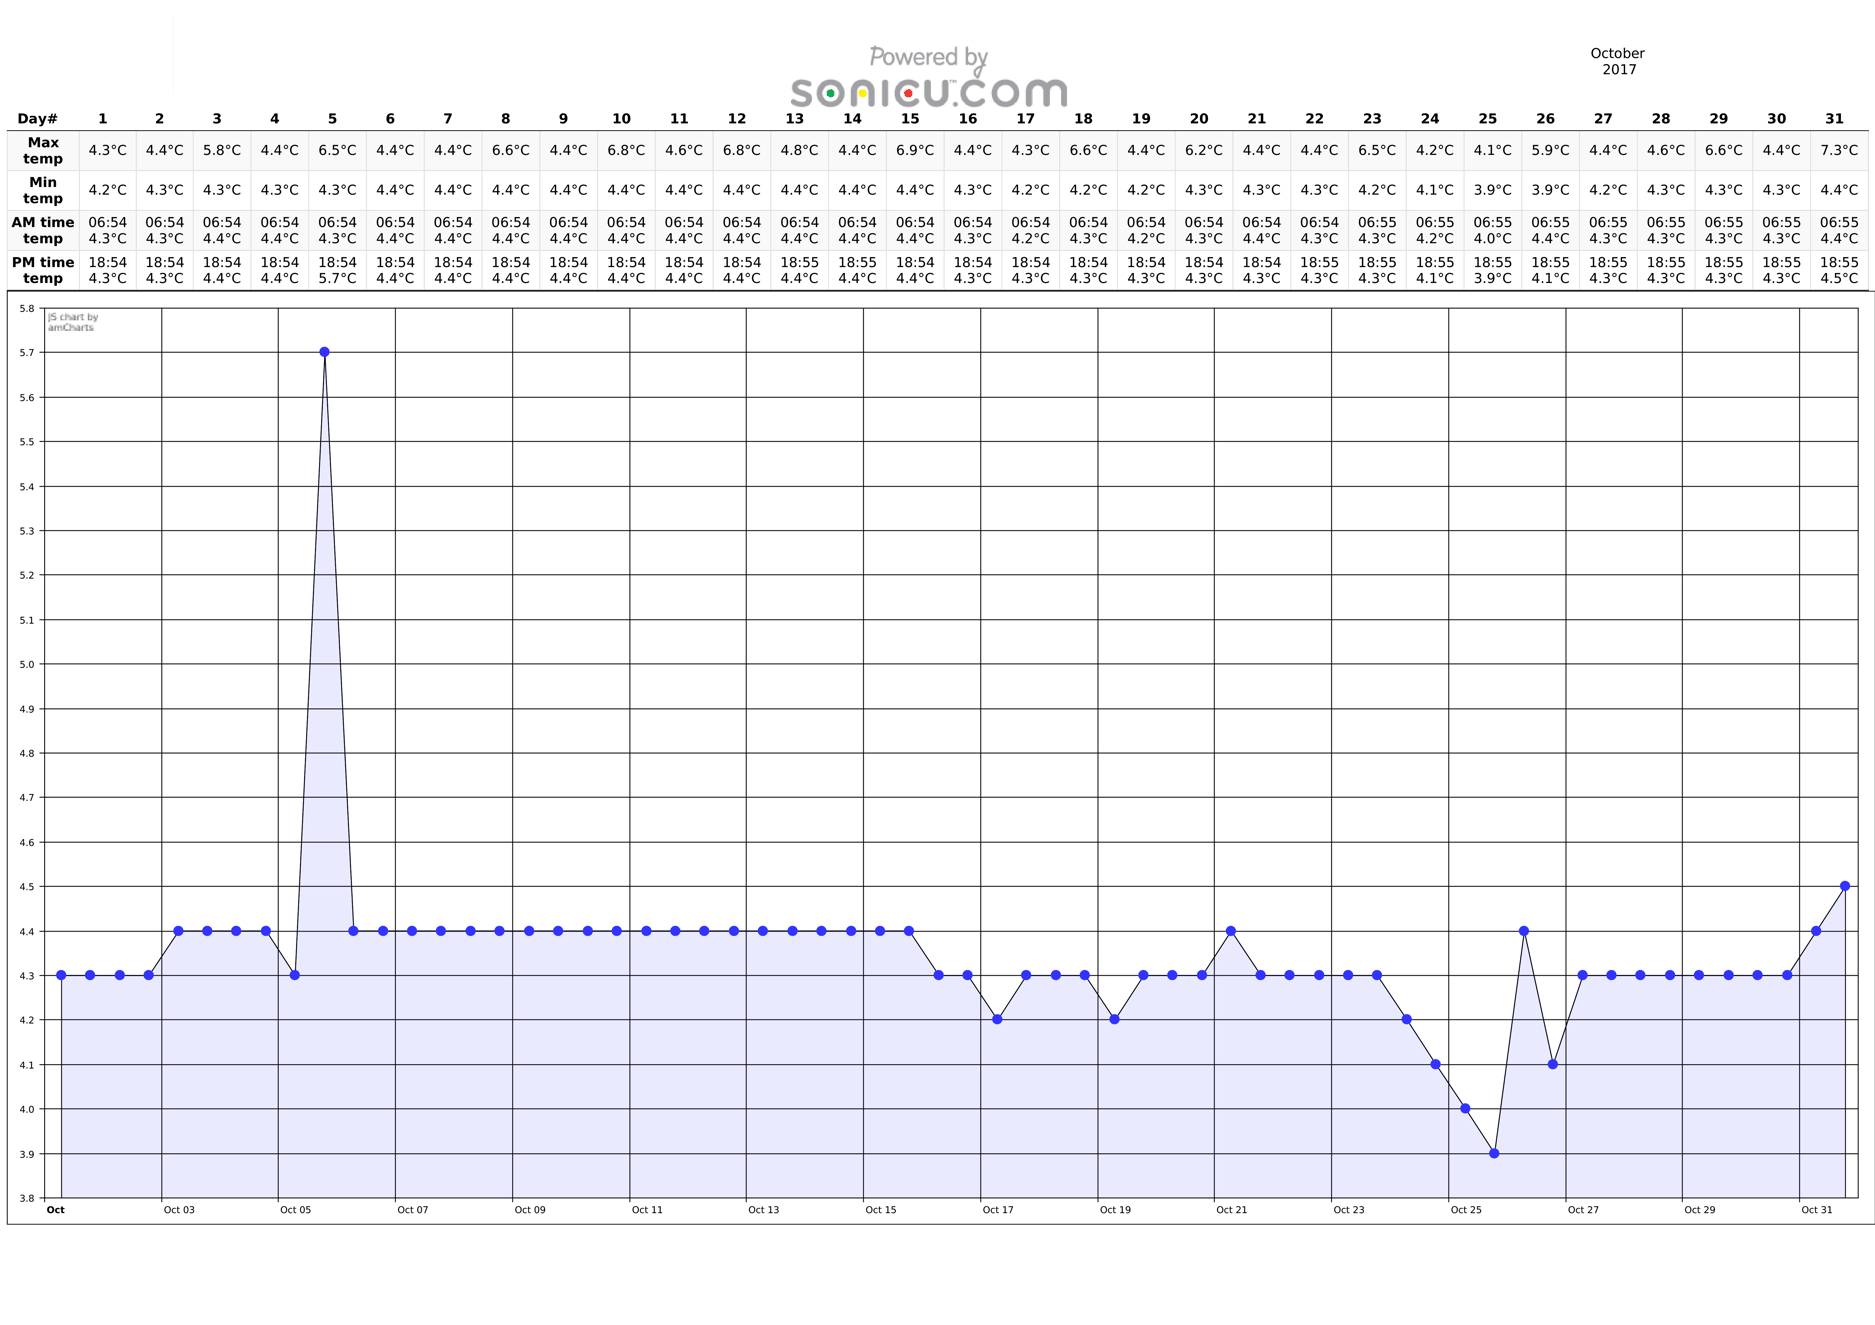1875x1325 pixels.
Task: Expand the October 2017 date selector
Action: click(x=1620, y=62)
